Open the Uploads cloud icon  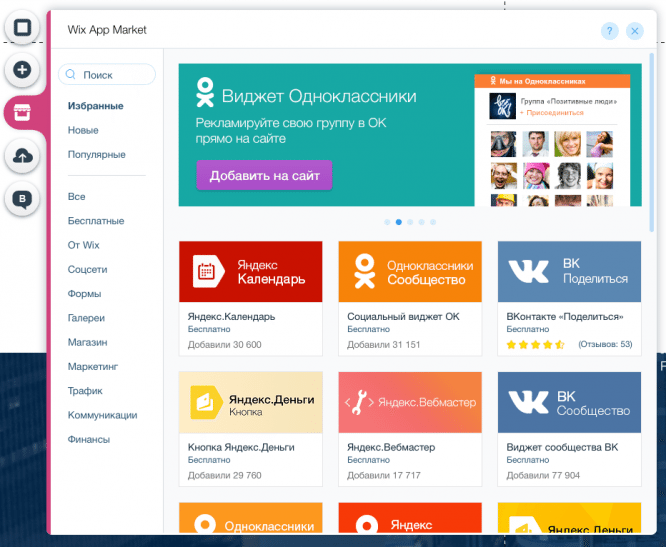[22, 156]
